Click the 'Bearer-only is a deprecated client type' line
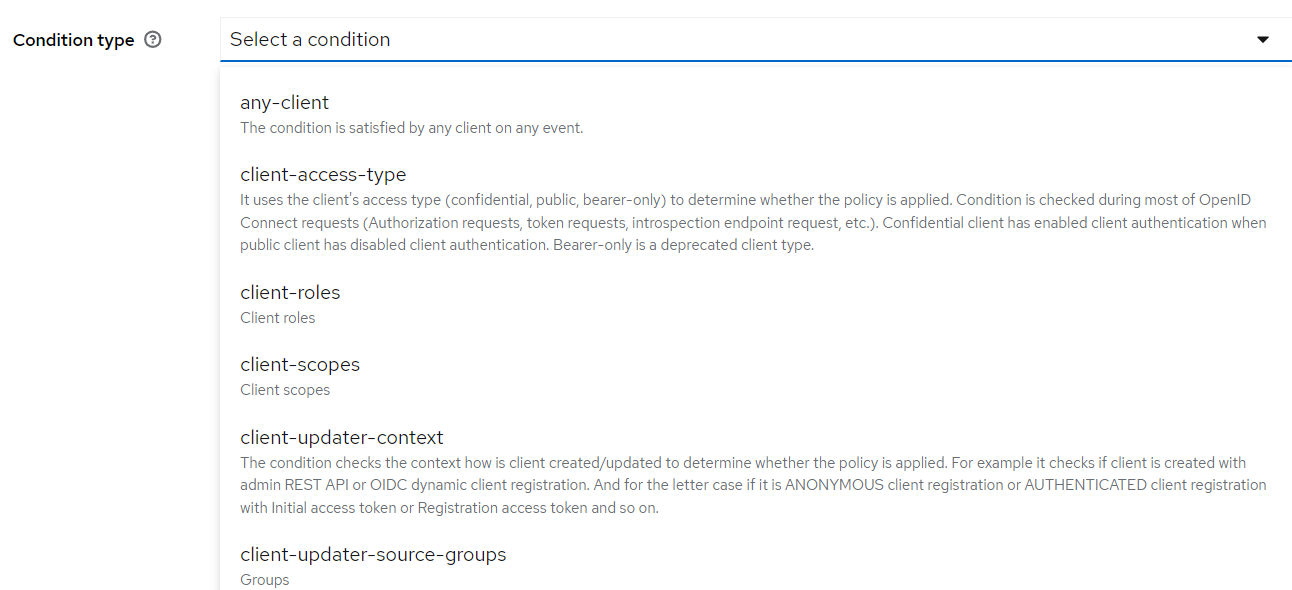This screenshot has width=1292, height=590. coord(683,245)
